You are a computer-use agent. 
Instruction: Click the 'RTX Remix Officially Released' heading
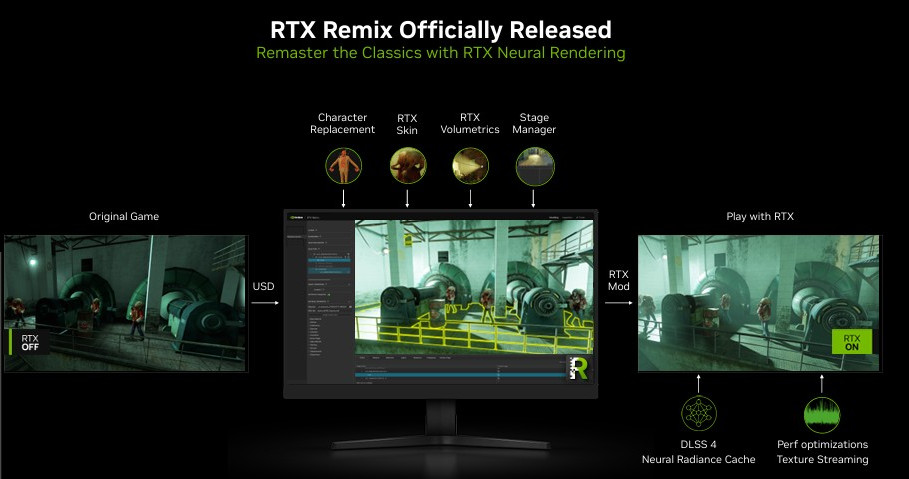pyautogui.click(x=441, y=30)
